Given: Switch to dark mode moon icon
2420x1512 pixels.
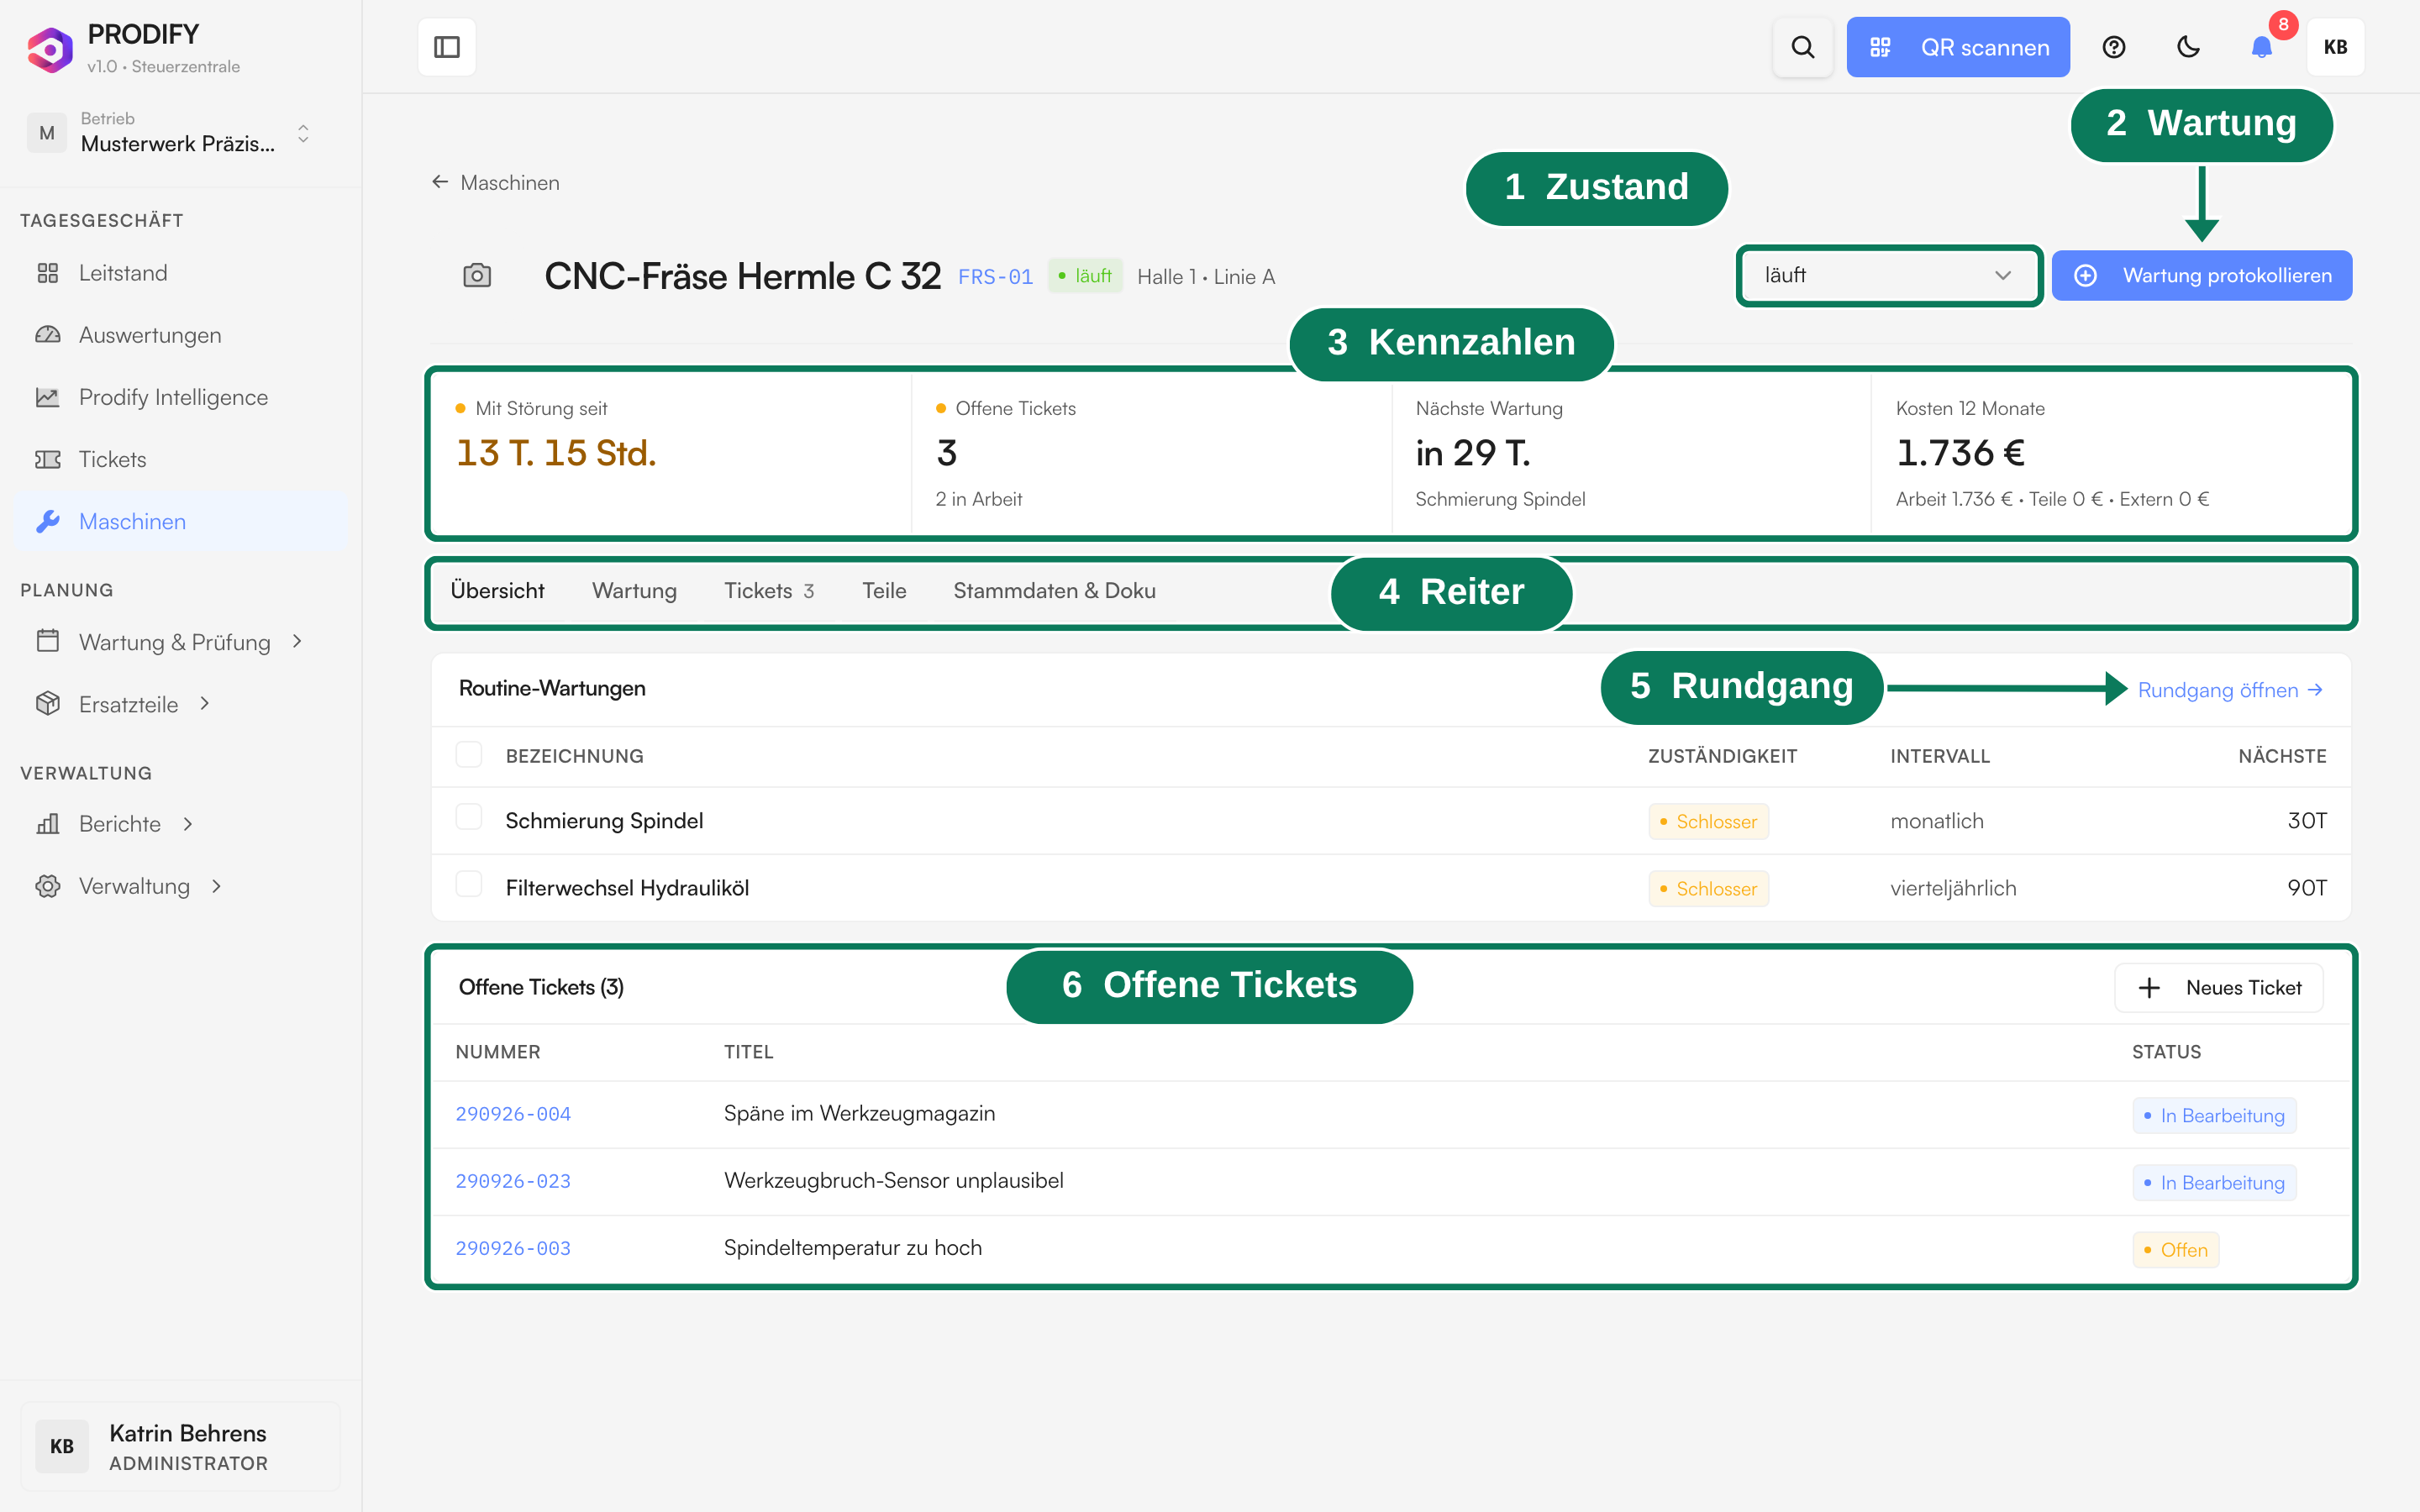Looking at the screenshot, I should click(x=2187, y=47).
